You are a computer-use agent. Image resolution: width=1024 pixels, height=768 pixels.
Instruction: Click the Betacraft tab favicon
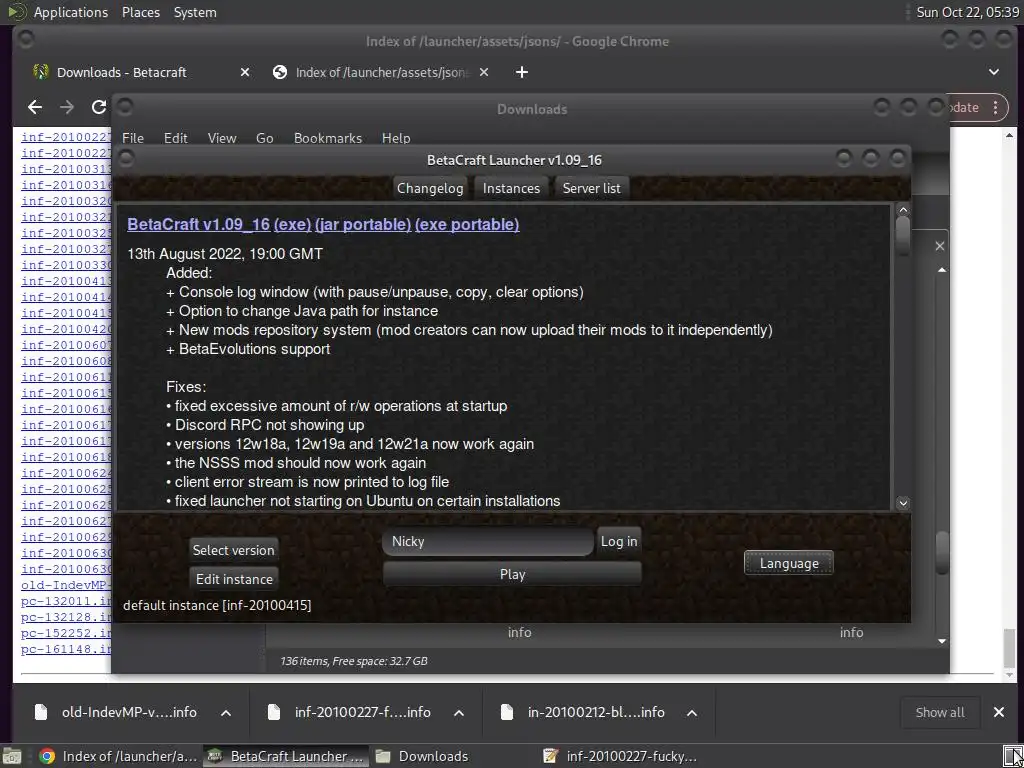click(x=41, y=72)
